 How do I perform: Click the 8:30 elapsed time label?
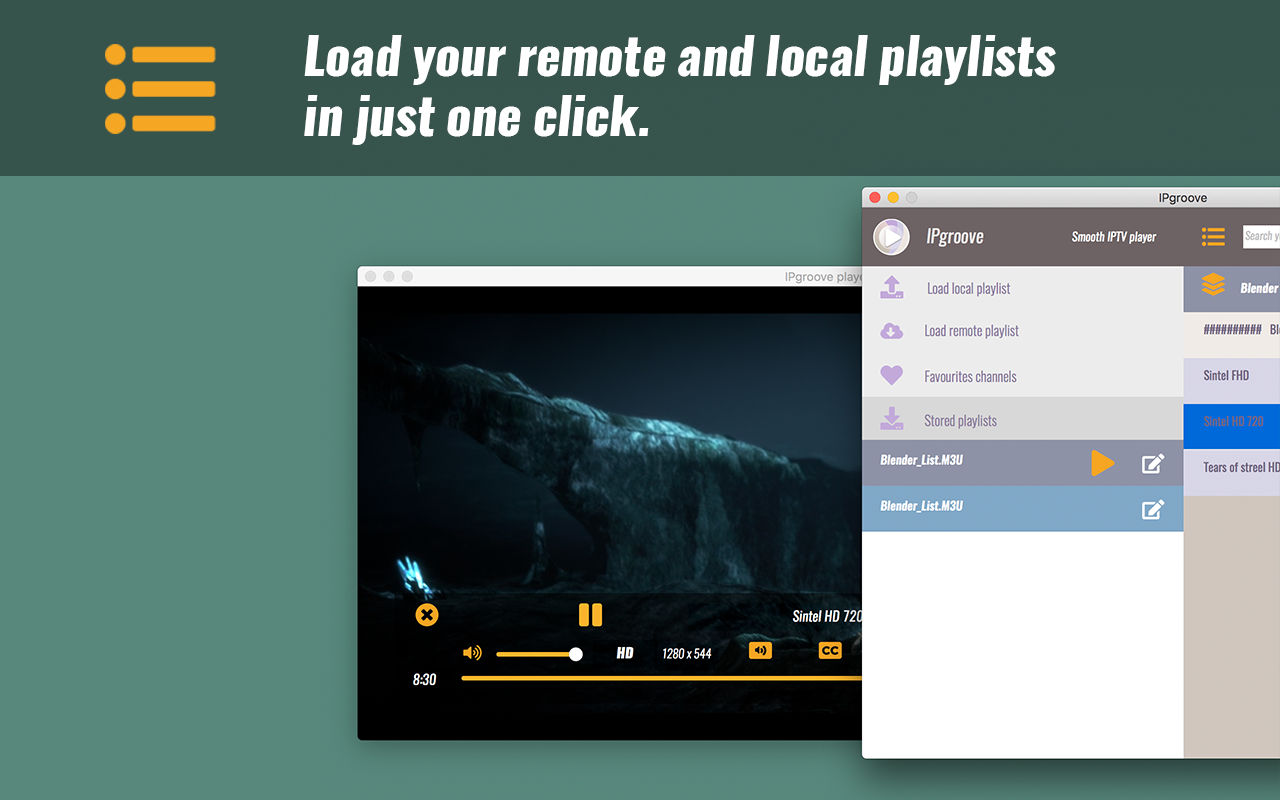coord(424,679)
